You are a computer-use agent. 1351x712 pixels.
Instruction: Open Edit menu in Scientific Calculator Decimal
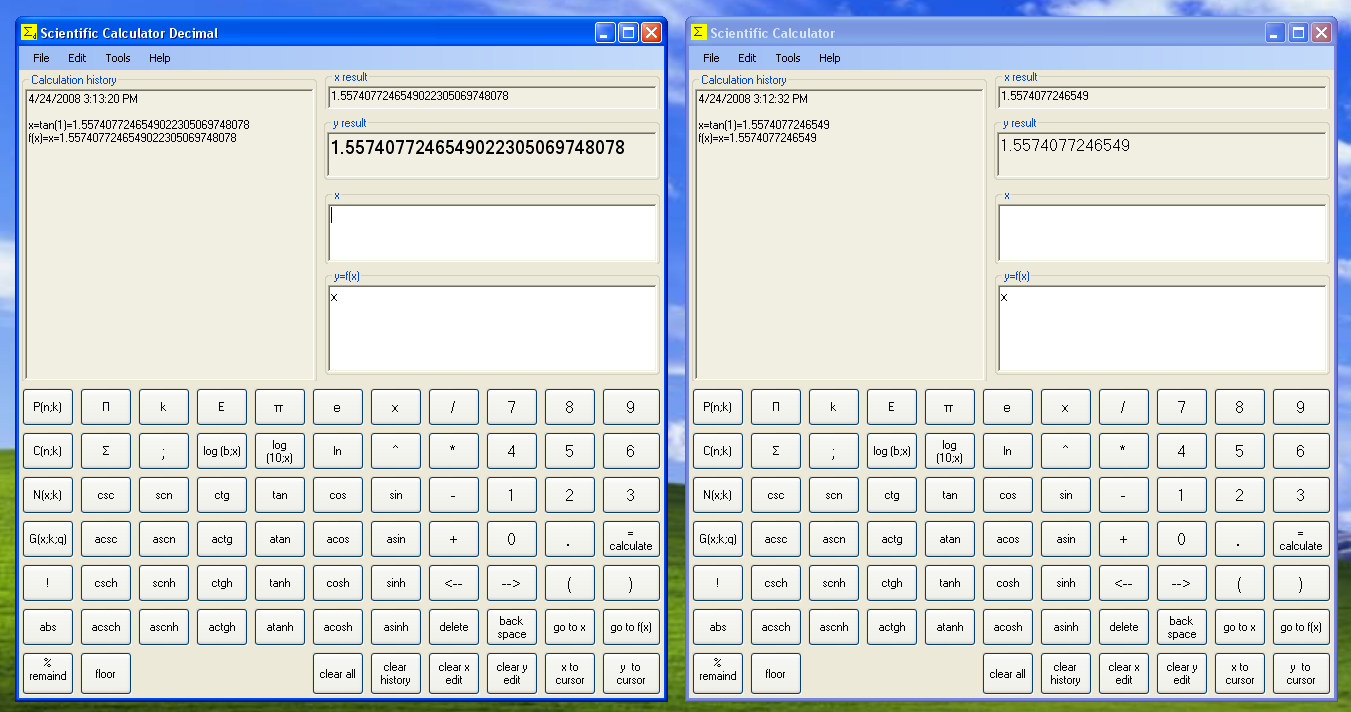[x=77, y=58]
